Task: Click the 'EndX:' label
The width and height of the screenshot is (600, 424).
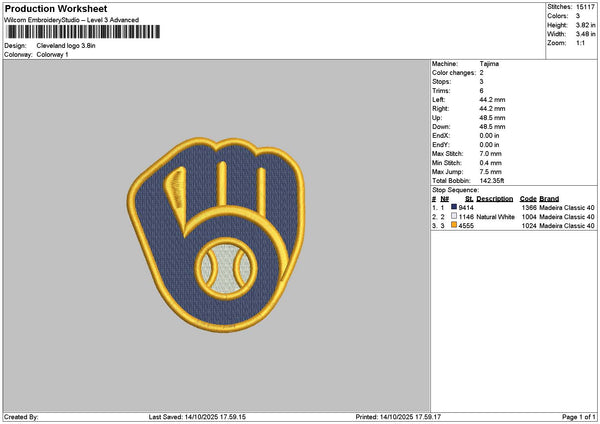Action: [441, 136]
